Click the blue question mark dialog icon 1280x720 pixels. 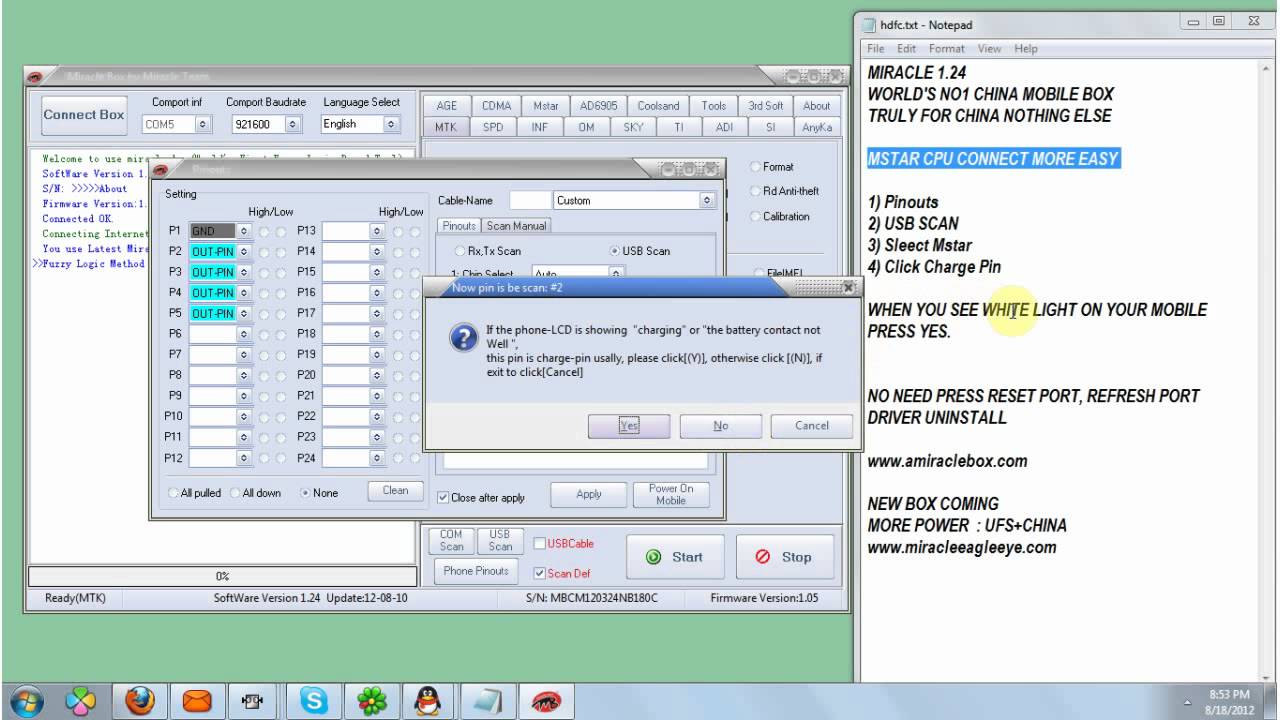[x=464, y=338]
